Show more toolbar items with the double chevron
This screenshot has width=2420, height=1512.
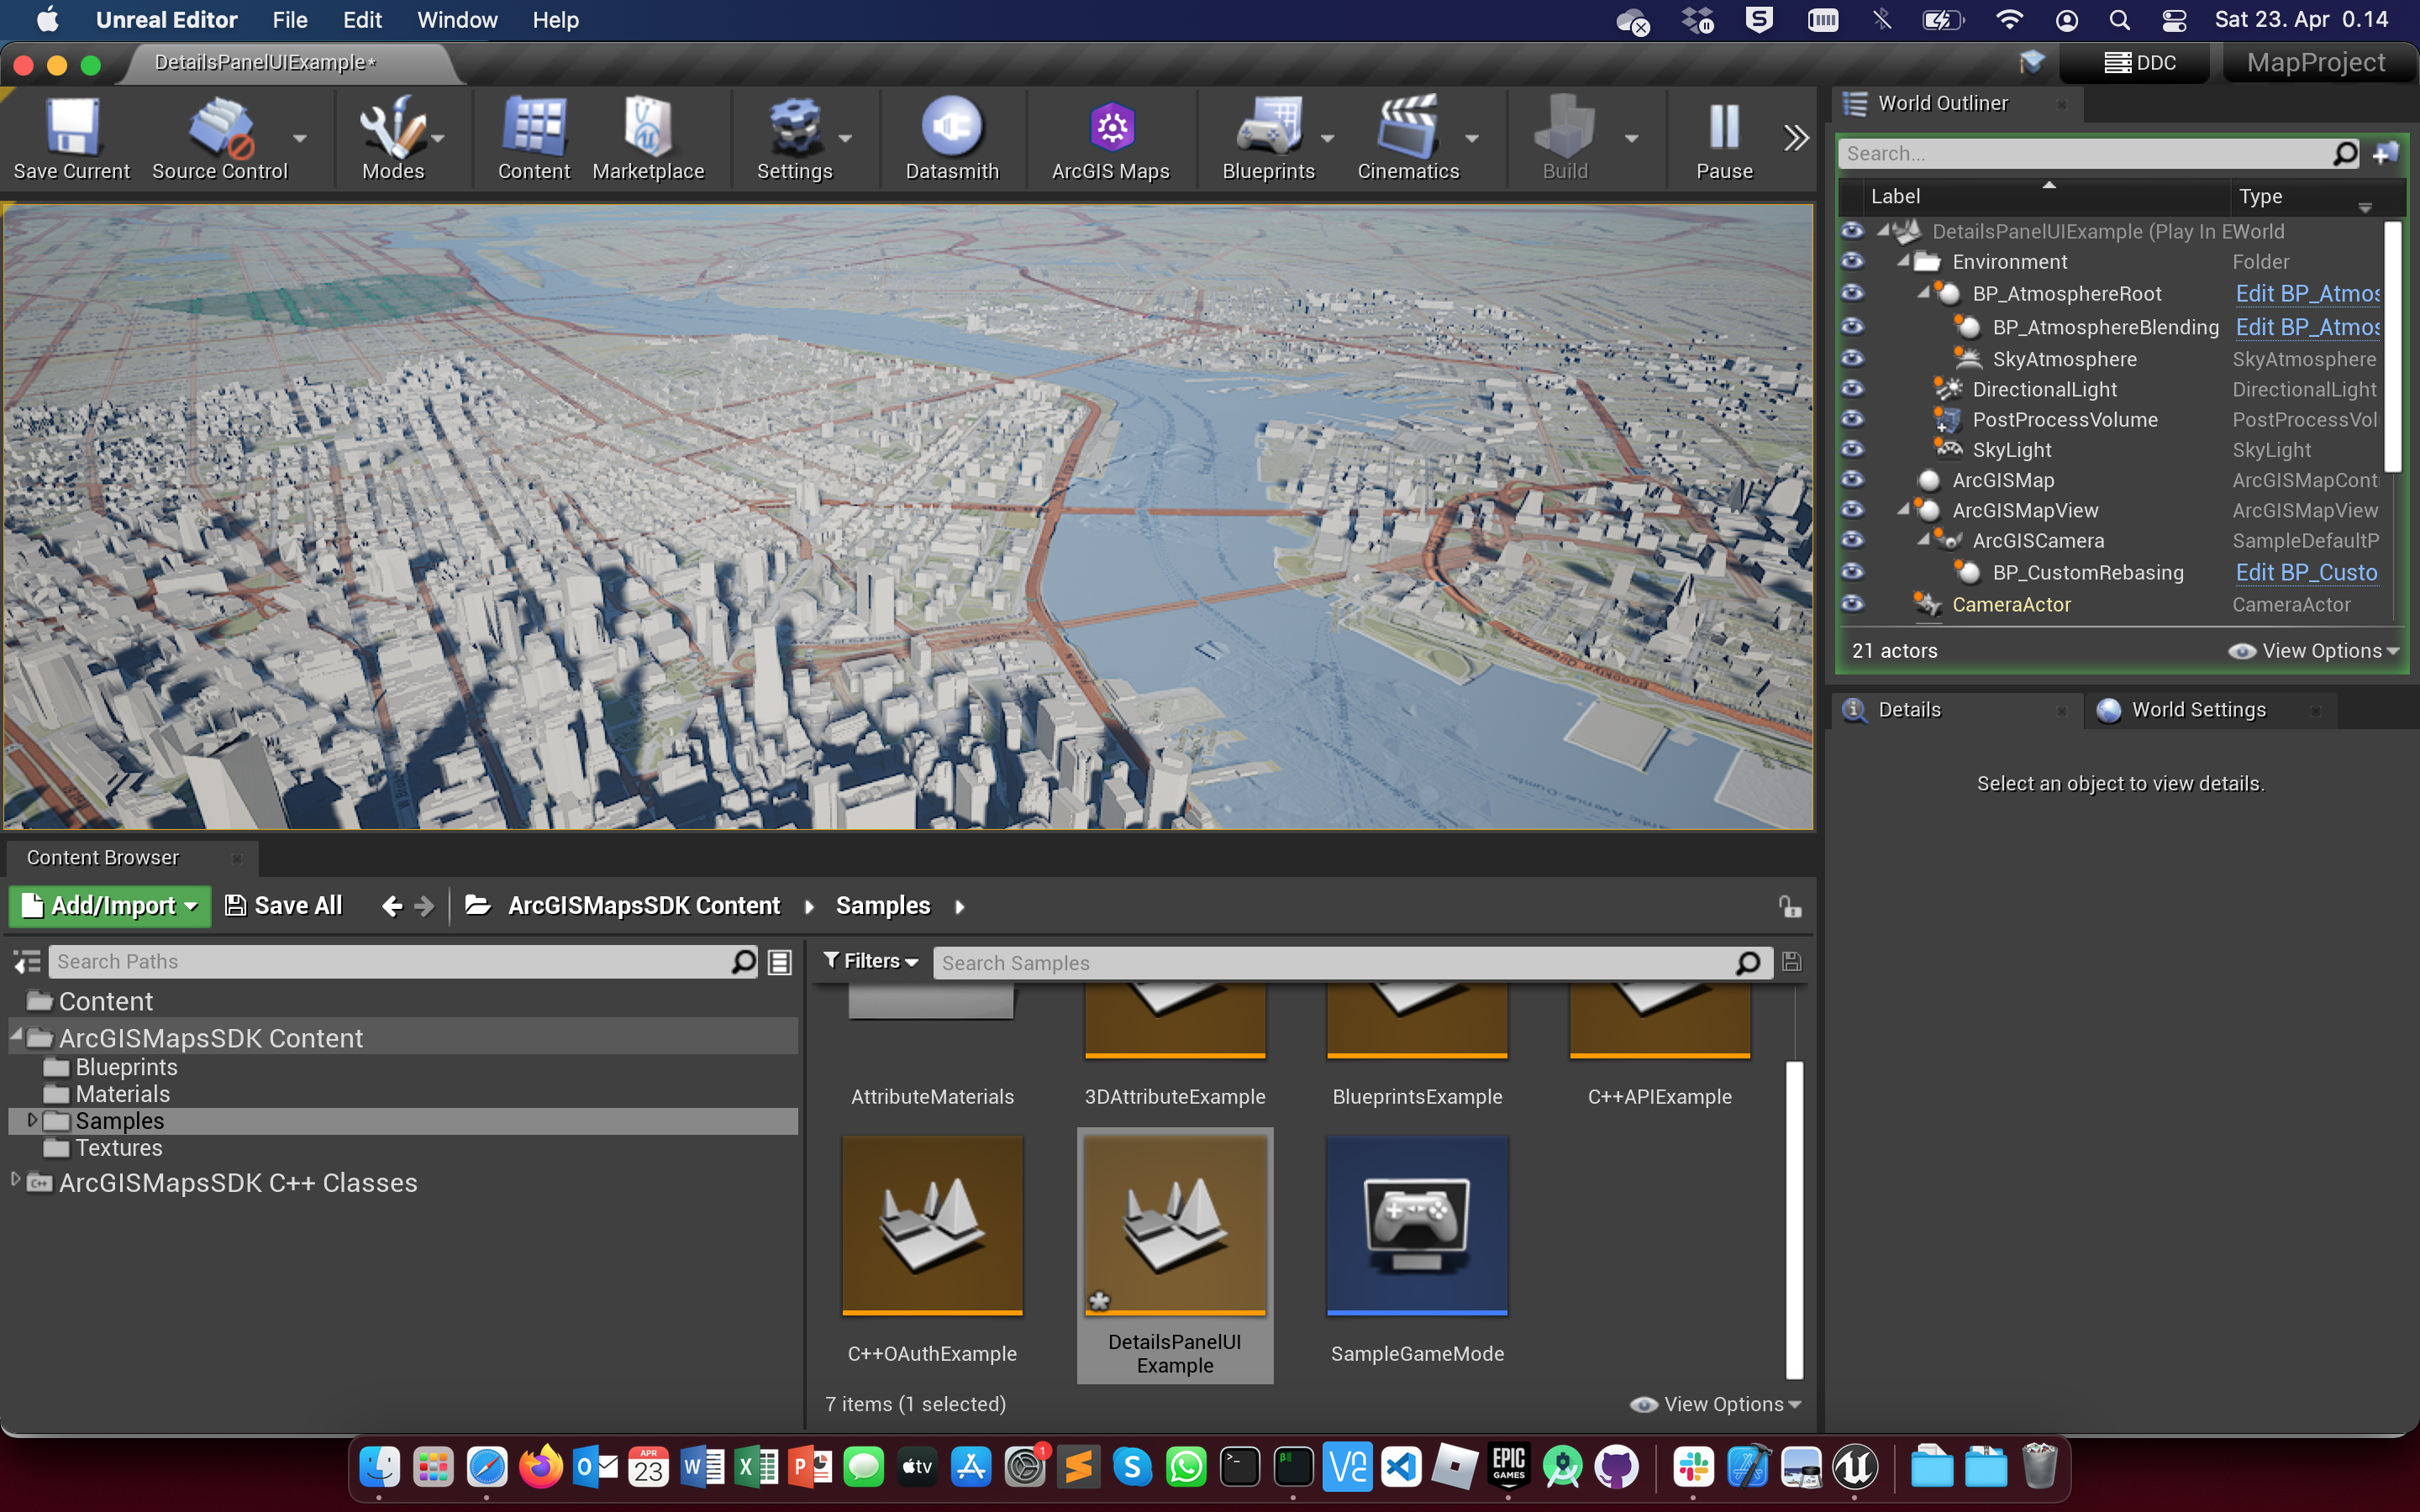click(x=1796, y=138)
